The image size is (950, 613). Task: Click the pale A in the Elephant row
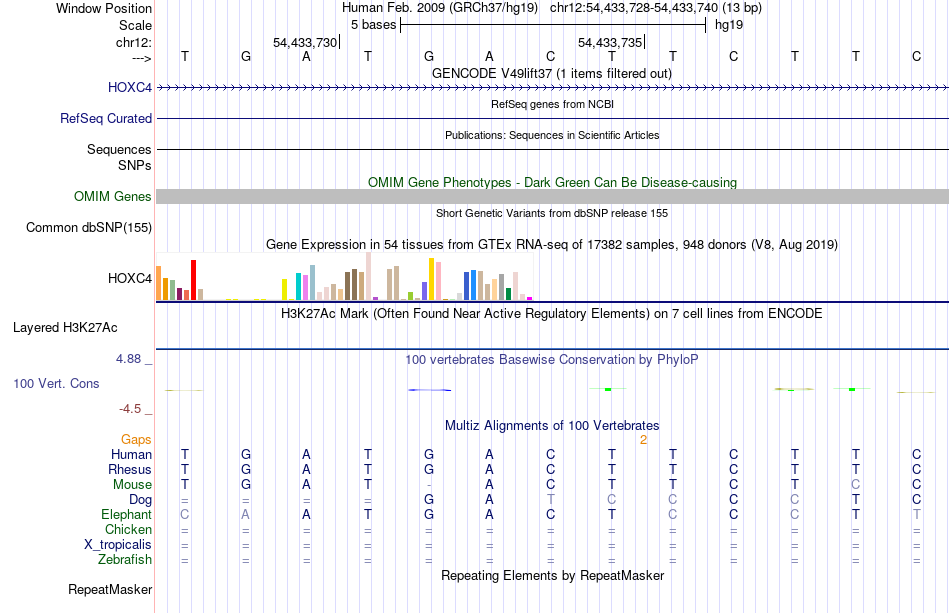coord(245,514)
